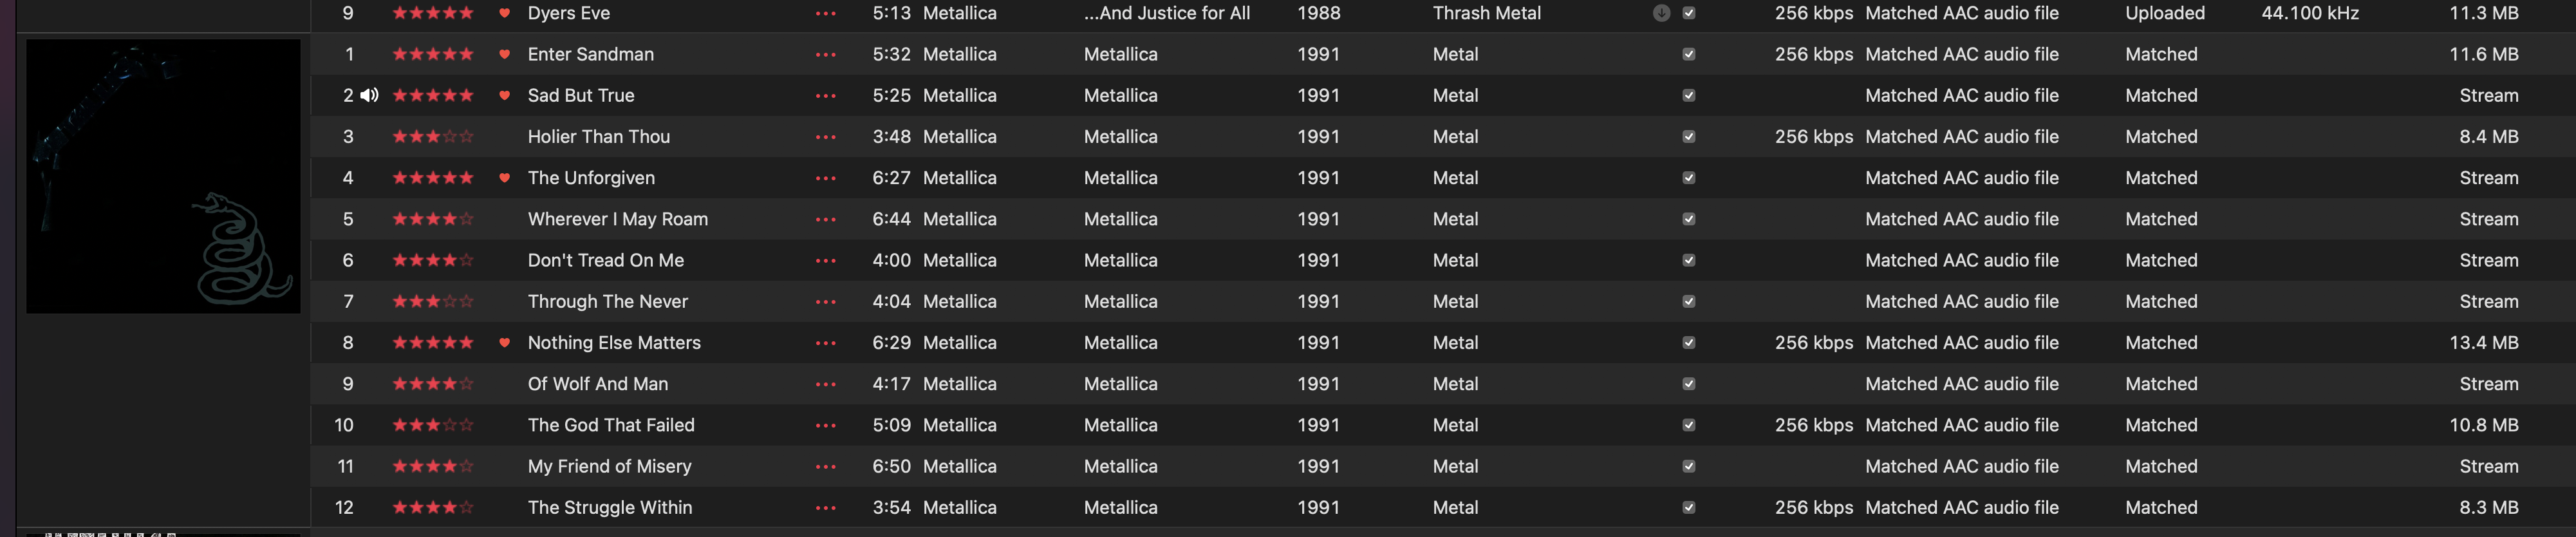Screen dimensions: 2576x537
Task: Expand the options dots for The God That Failed
Action: [825, 425]
